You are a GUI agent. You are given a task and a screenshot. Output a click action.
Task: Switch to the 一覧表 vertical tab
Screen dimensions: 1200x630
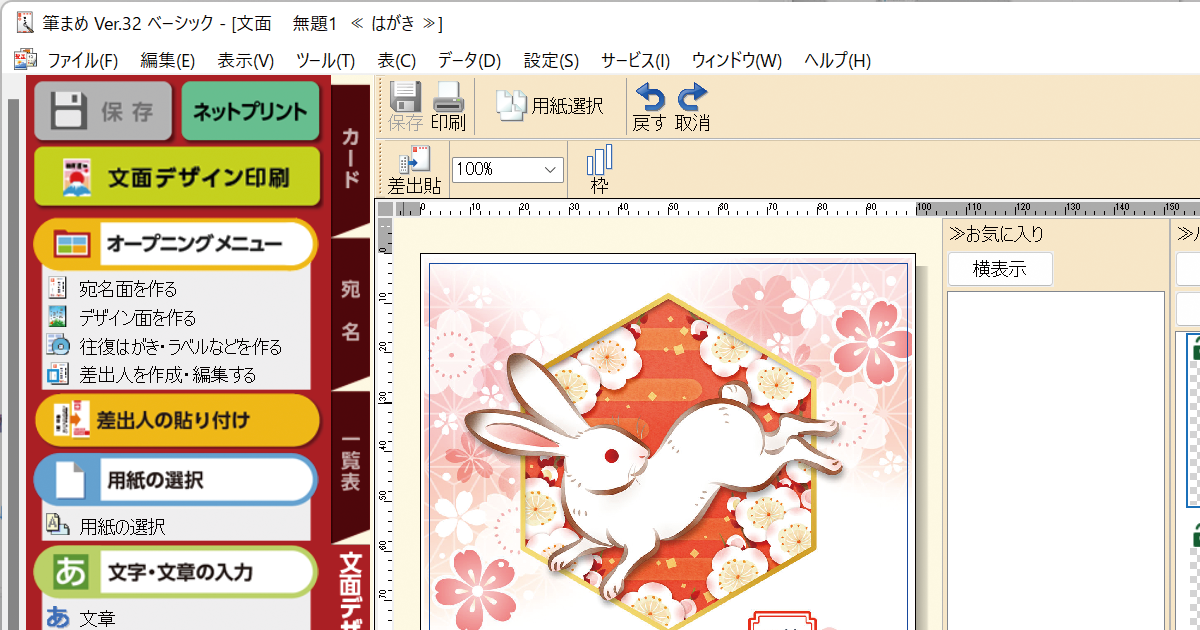[350, 465]
